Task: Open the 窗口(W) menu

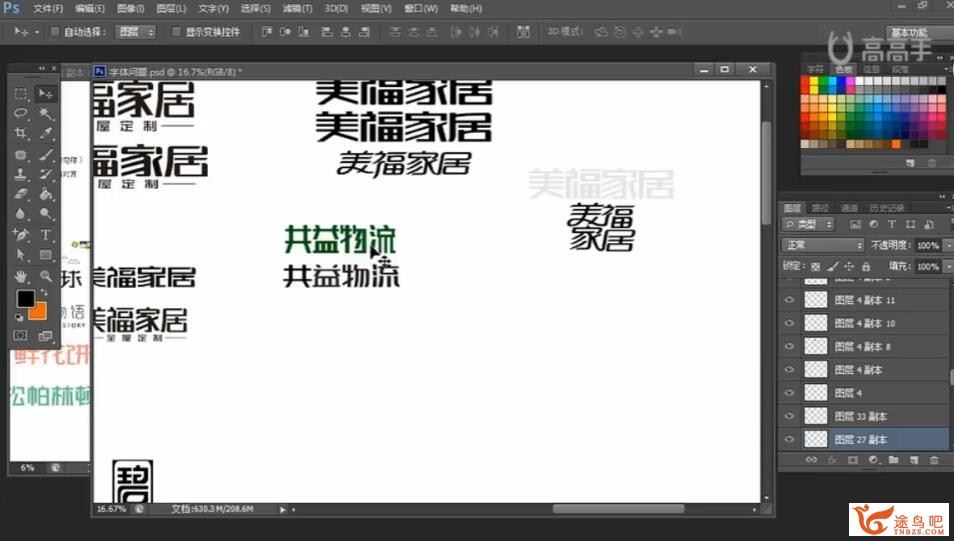Action: pos(421,9)
